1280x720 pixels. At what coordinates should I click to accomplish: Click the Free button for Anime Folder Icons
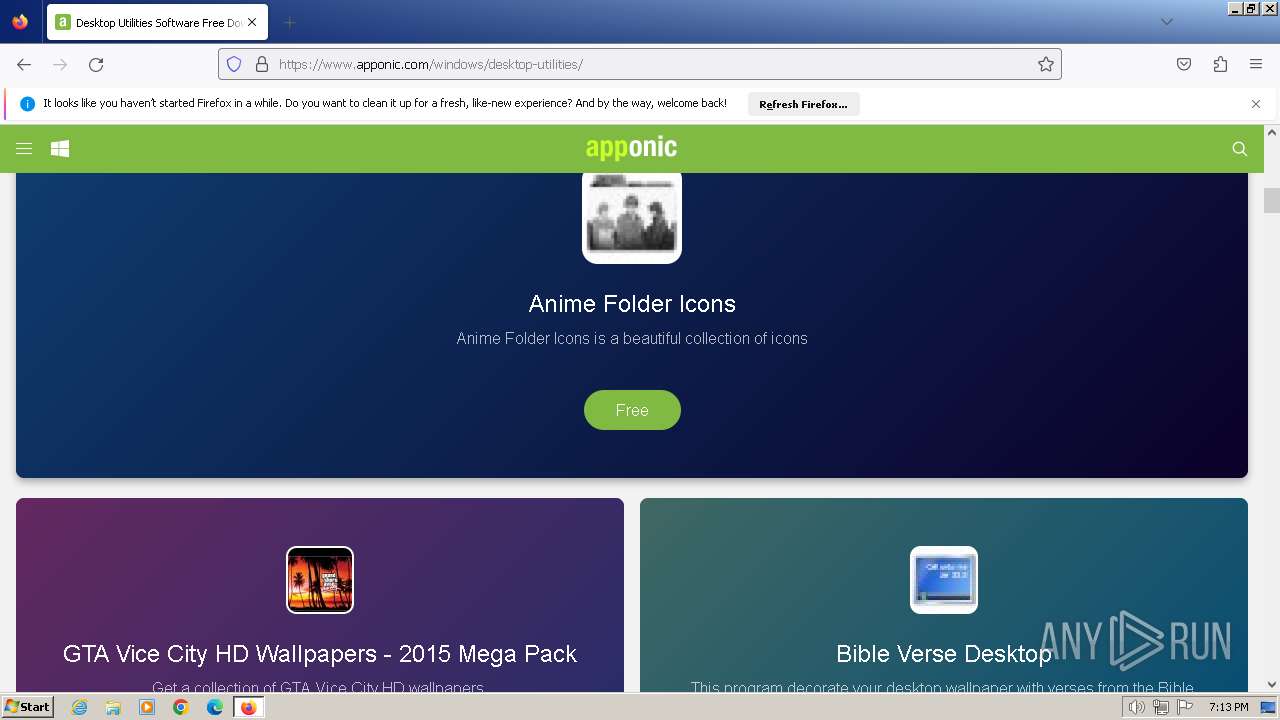coord(632,410)
